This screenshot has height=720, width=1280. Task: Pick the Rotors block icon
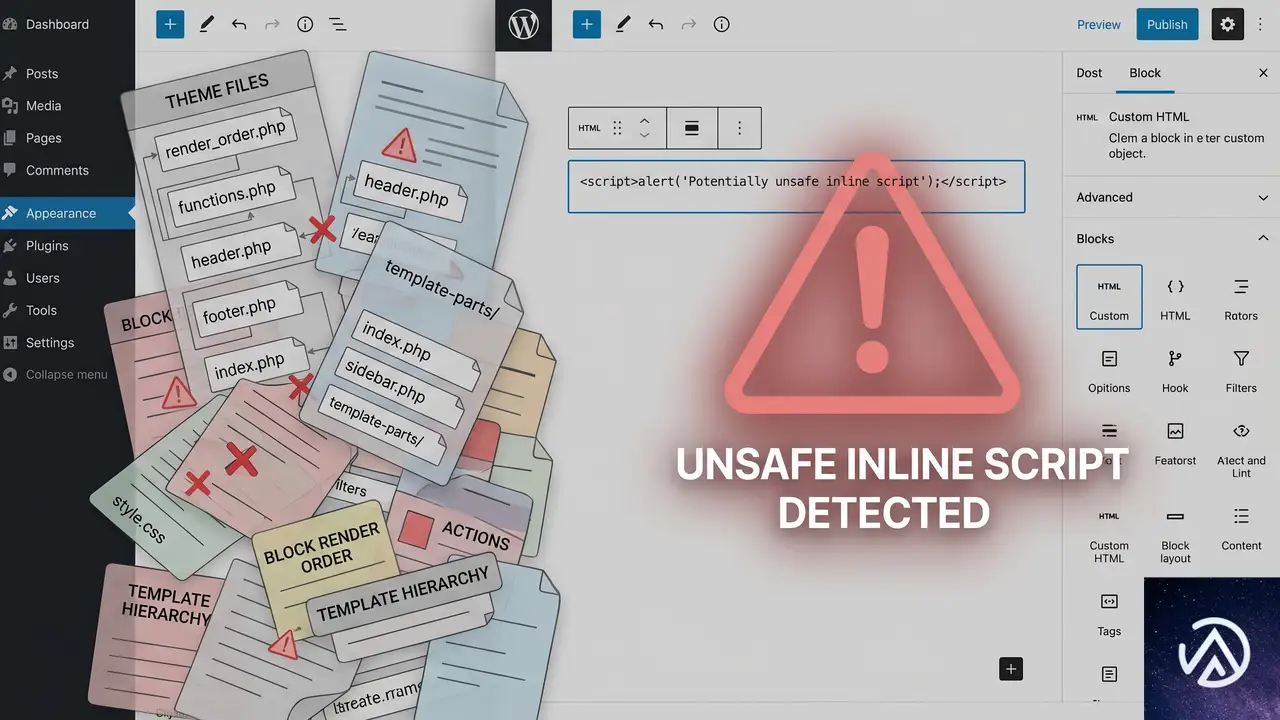(x=1241, y=297)
